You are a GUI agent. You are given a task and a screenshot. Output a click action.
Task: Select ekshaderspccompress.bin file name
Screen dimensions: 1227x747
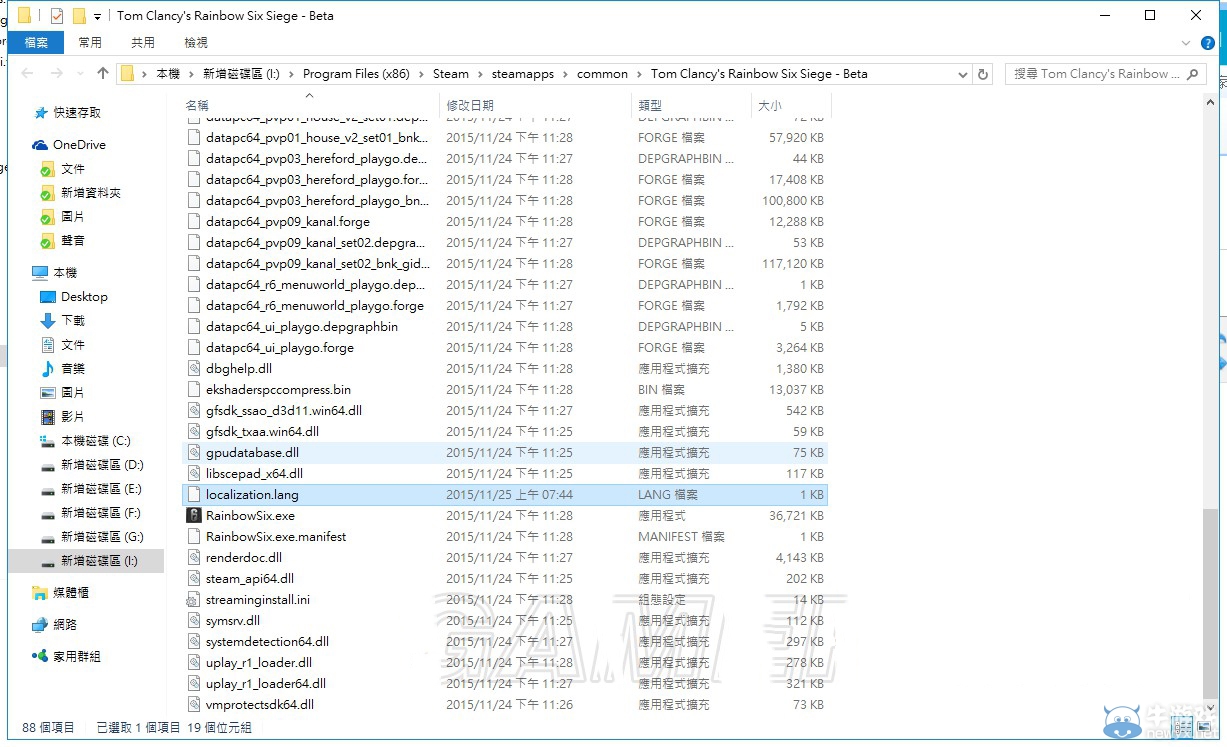278,390
